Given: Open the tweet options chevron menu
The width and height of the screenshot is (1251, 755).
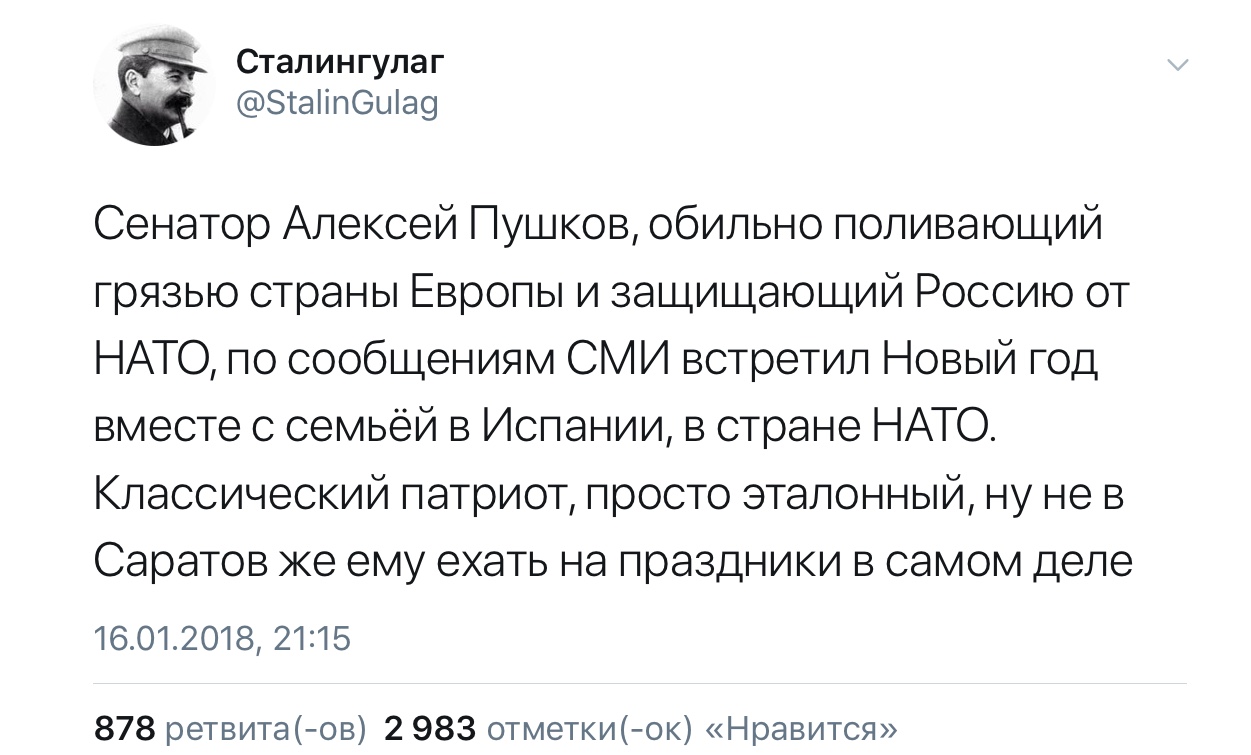Looking at the screenshot, I should click(1178, 66).
